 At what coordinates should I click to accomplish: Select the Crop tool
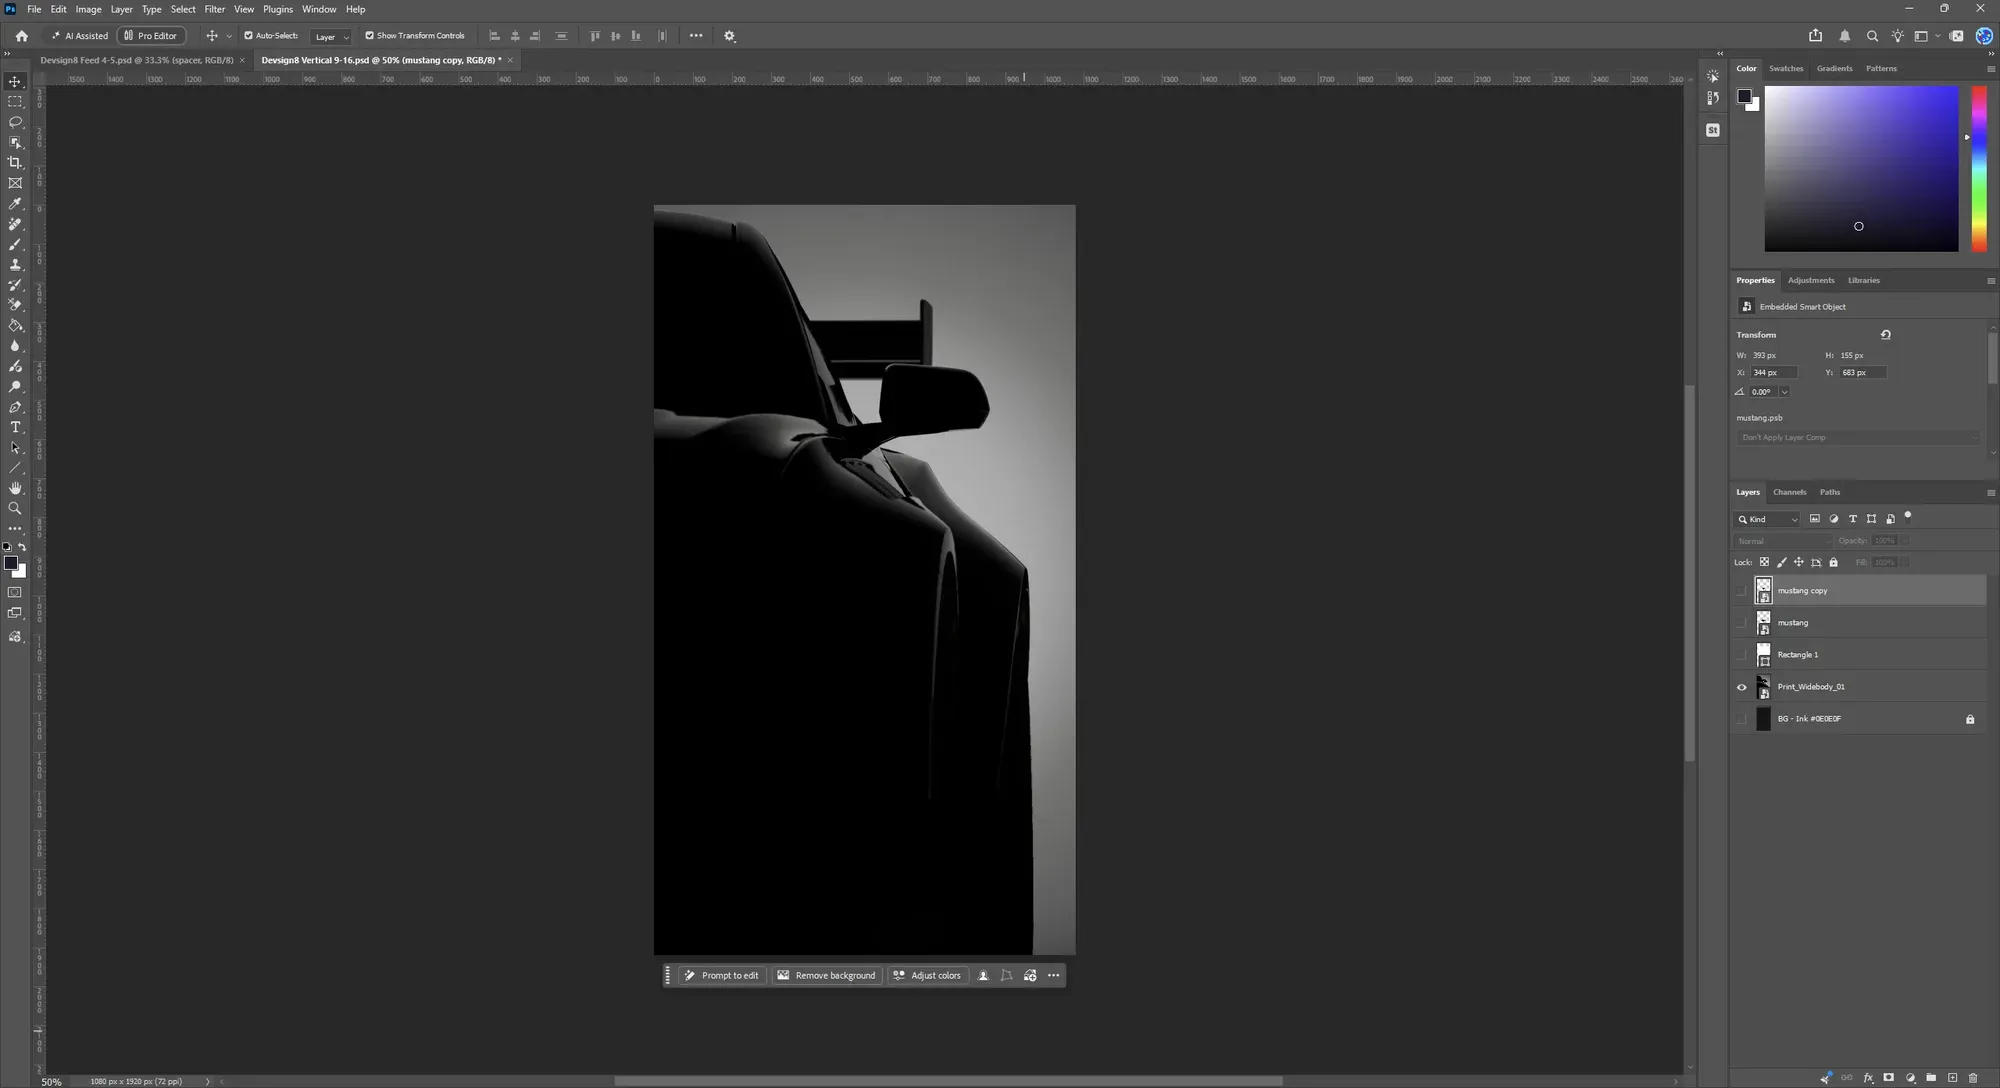pos(15,163)
